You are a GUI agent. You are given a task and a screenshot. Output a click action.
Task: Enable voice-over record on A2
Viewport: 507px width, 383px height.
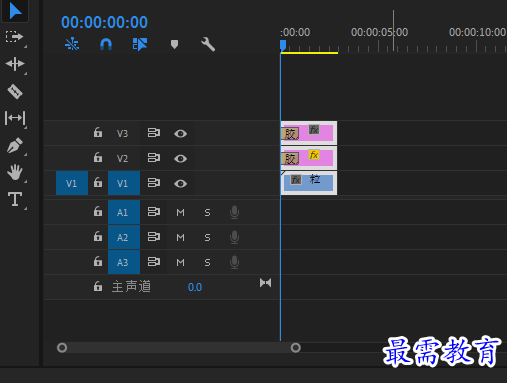234,237
